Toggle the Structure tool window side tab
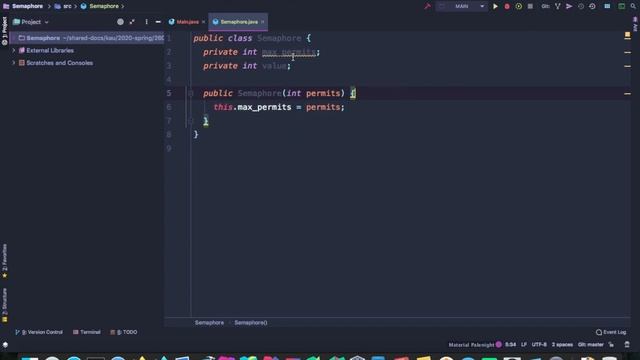The width and height of the screenshot is (640, 360). click(x=4, y=305)
